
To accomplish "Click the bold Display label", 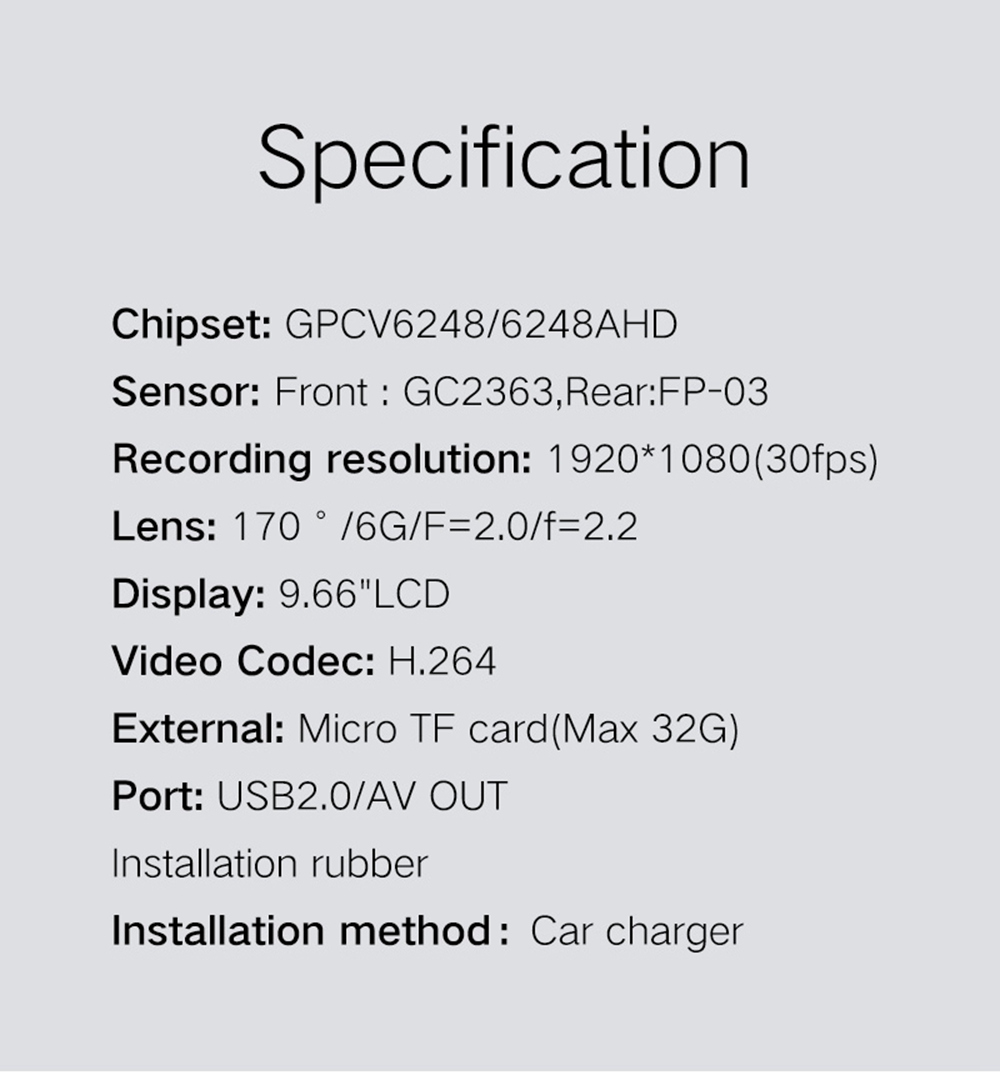I will (188, 595).
